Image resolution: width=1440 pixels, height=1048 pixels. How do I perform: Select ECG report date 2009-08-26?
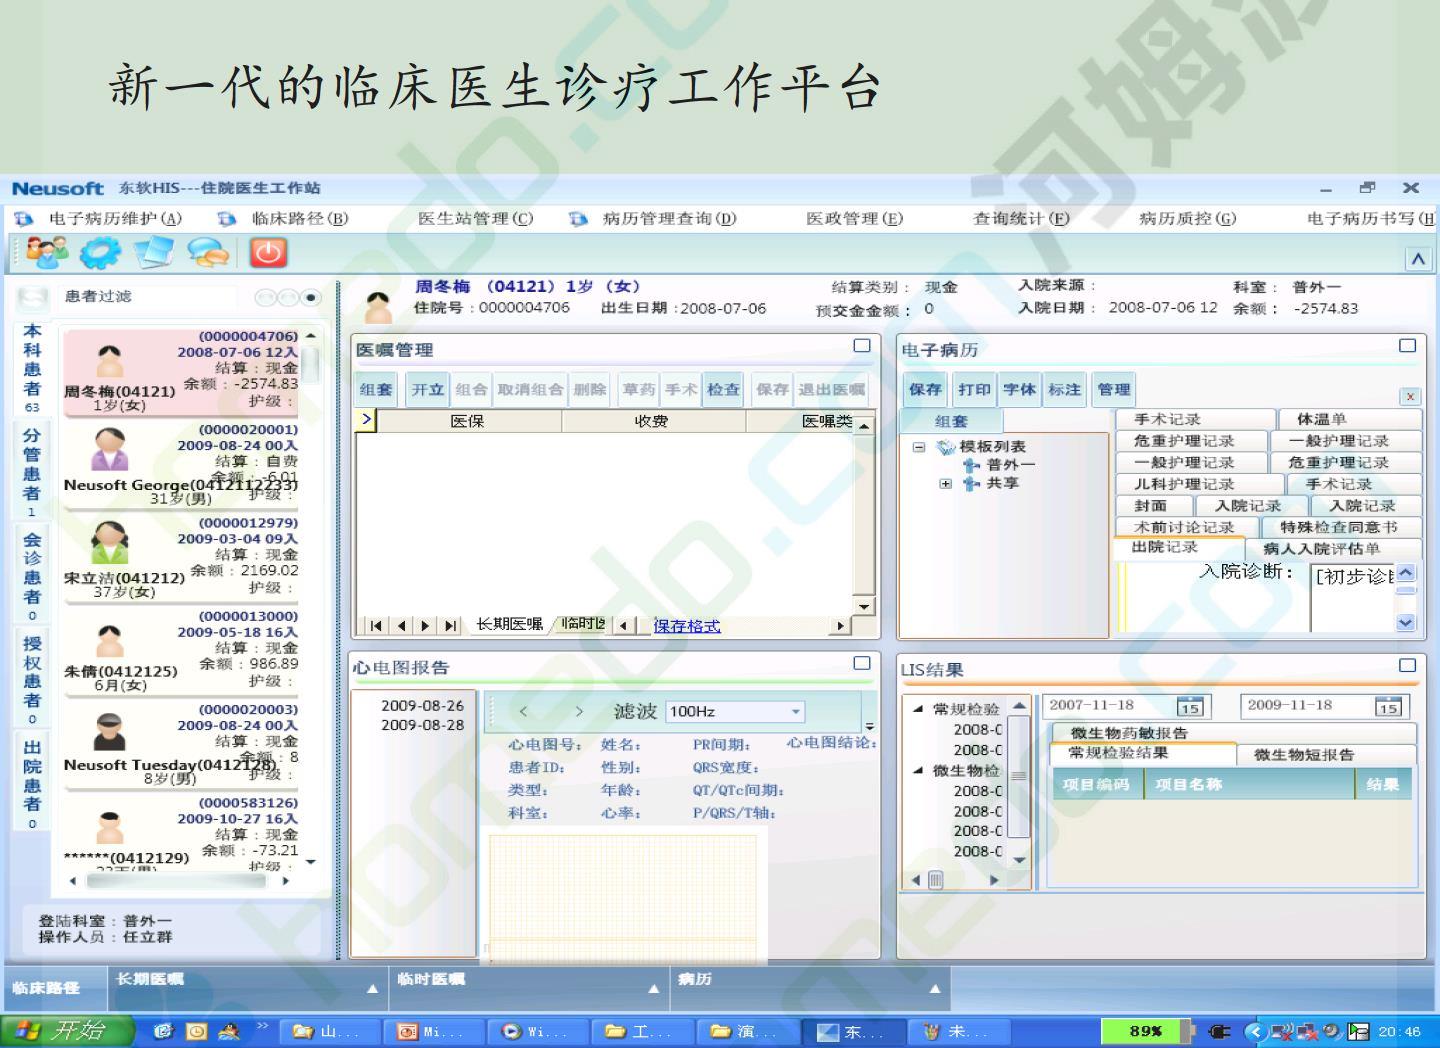[422, 705]
